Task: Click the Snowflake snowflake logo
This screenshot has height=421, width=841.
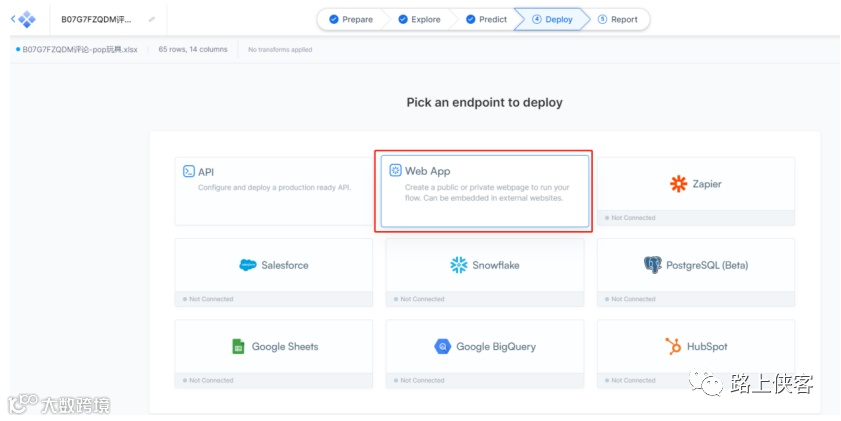Action: [x=459, y=265]
